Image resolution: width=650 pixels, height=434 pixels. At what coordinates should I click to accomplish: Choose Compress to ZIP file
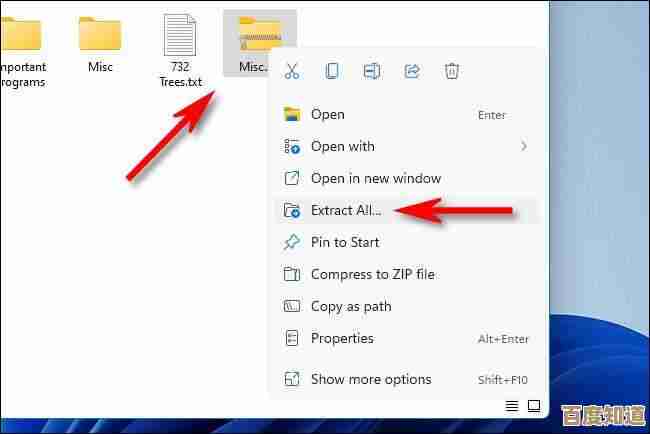click(372, 274)
